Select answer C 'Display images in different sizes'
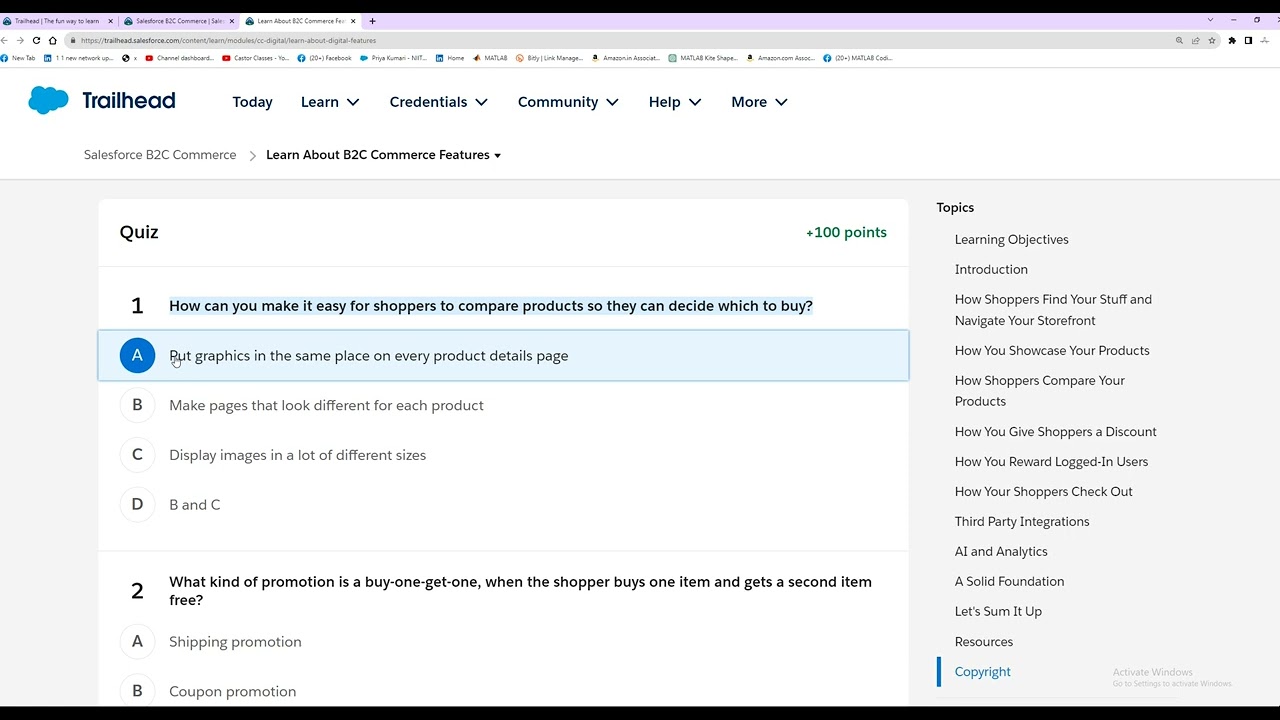This screenshot has height=720, width=1280. [503, 455]
